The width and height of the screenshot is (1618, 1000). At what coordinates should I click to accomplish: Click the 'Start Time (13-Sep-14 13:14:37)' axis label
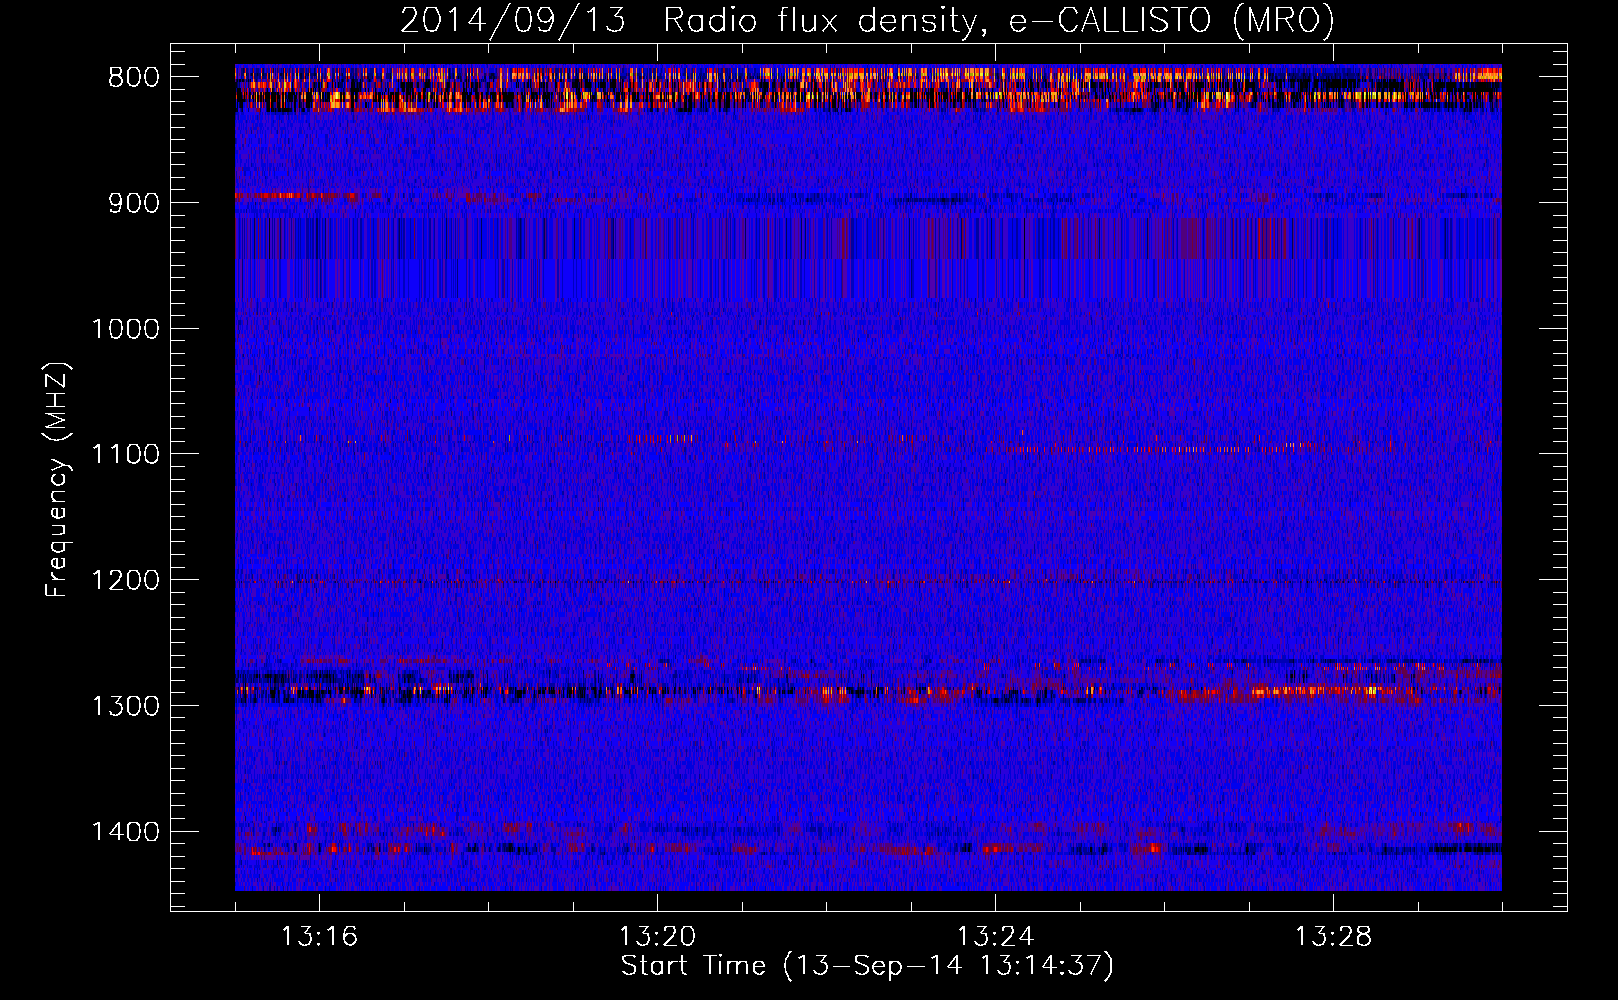867,966
